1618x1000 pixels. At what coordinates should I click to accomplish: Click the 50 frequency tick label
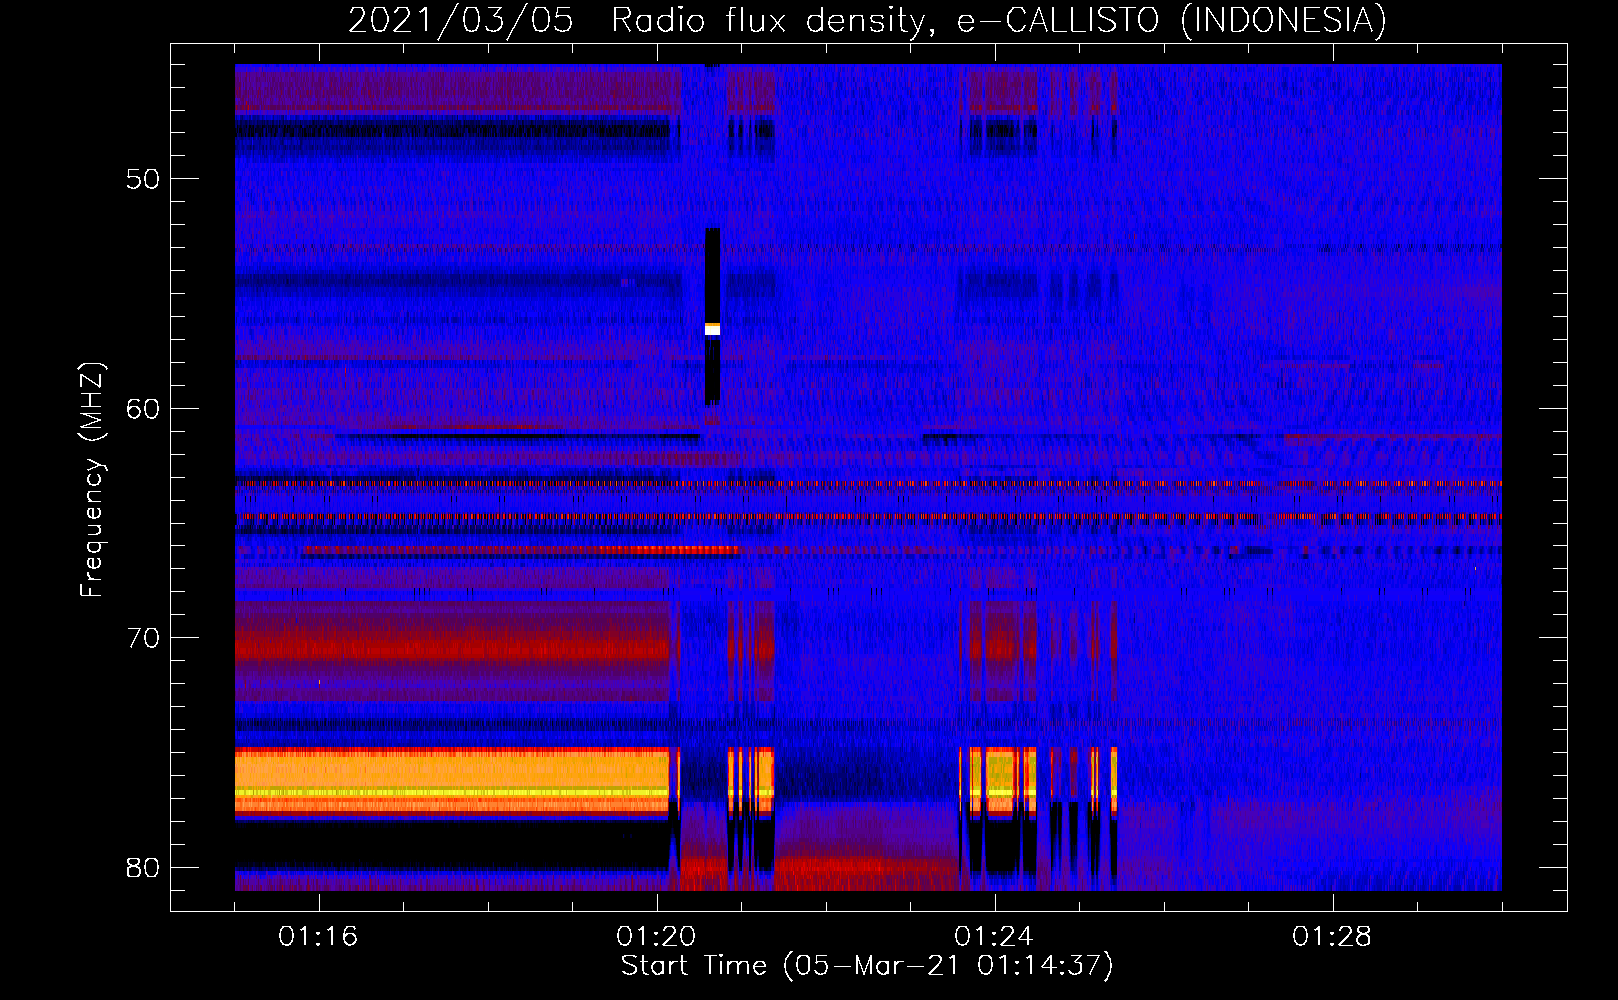(143, 179)
